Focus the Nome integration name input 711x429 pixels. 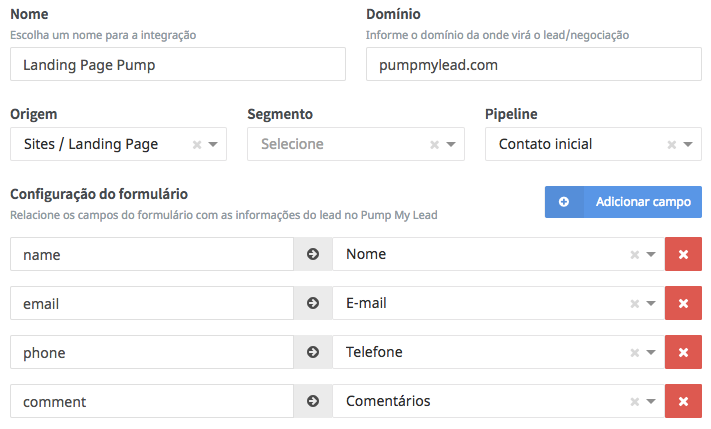pyautogui.click(x=177, y=65)
